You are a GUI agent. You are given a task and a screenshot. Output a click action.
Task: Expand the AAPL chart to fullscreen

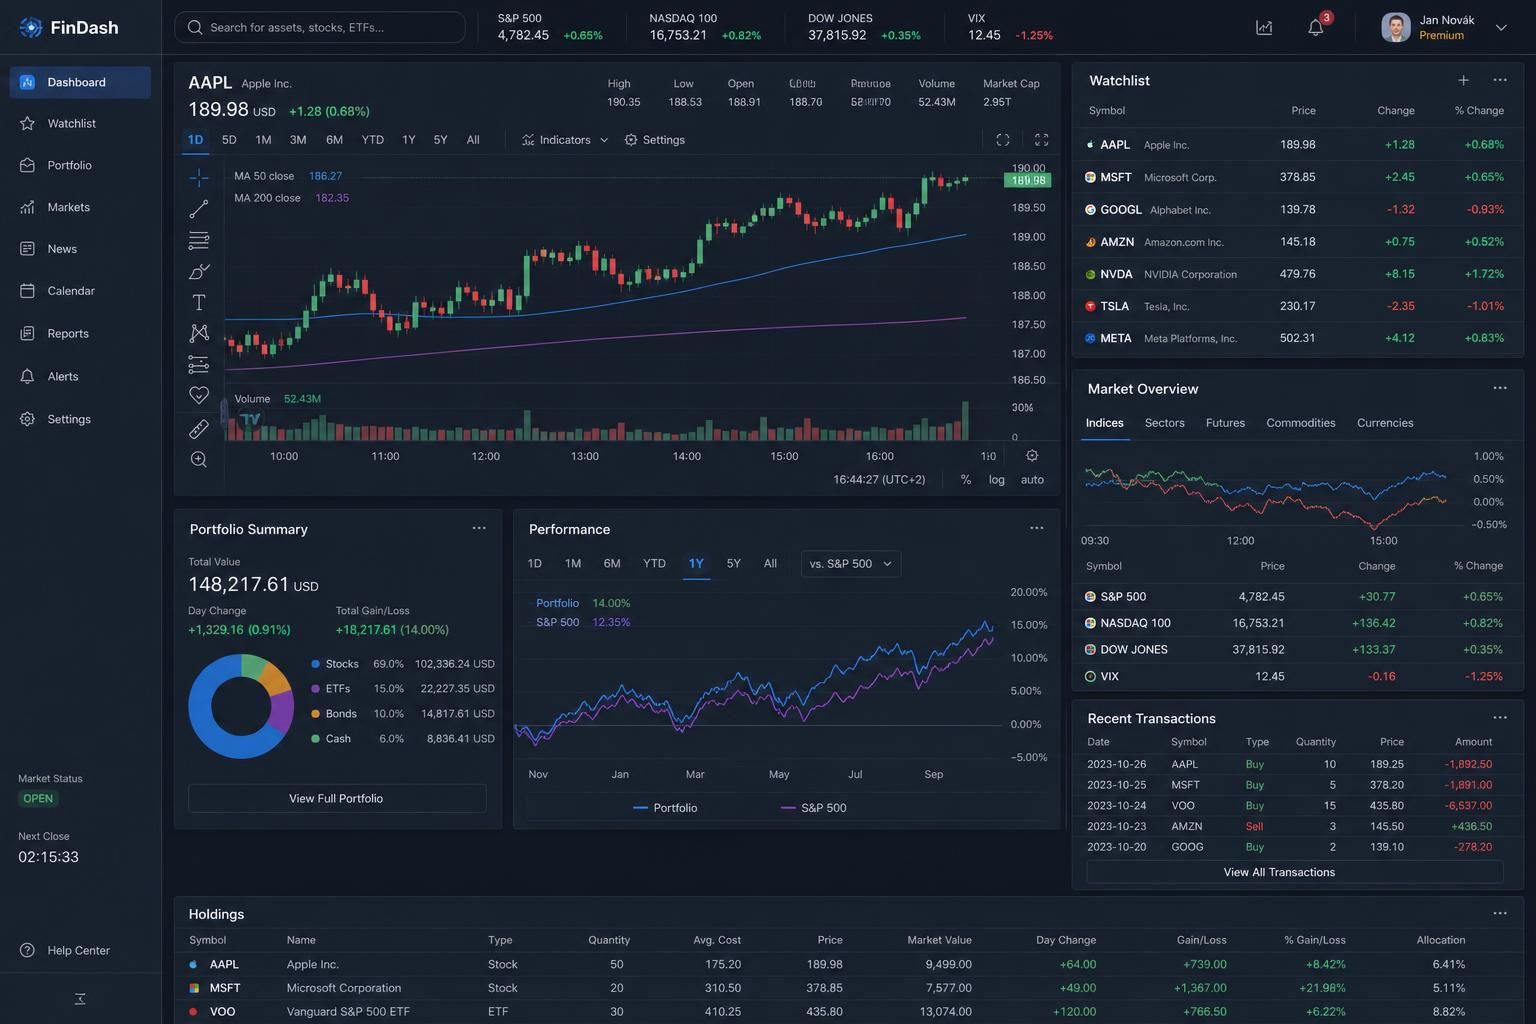click(x=1041, y=140)
